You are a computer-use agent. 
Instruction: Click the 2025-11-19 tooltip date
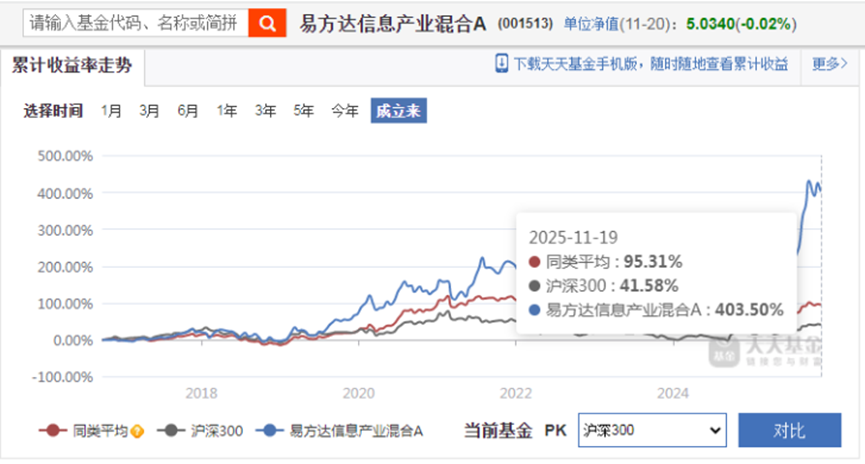(x=573, y=238)
